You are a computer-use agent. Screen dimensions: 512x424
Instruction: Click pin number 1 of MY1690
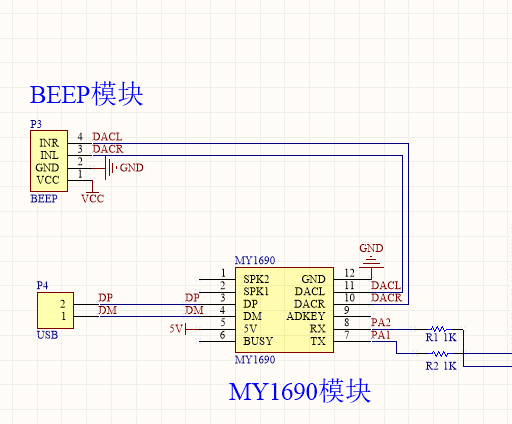pos(223,273)
